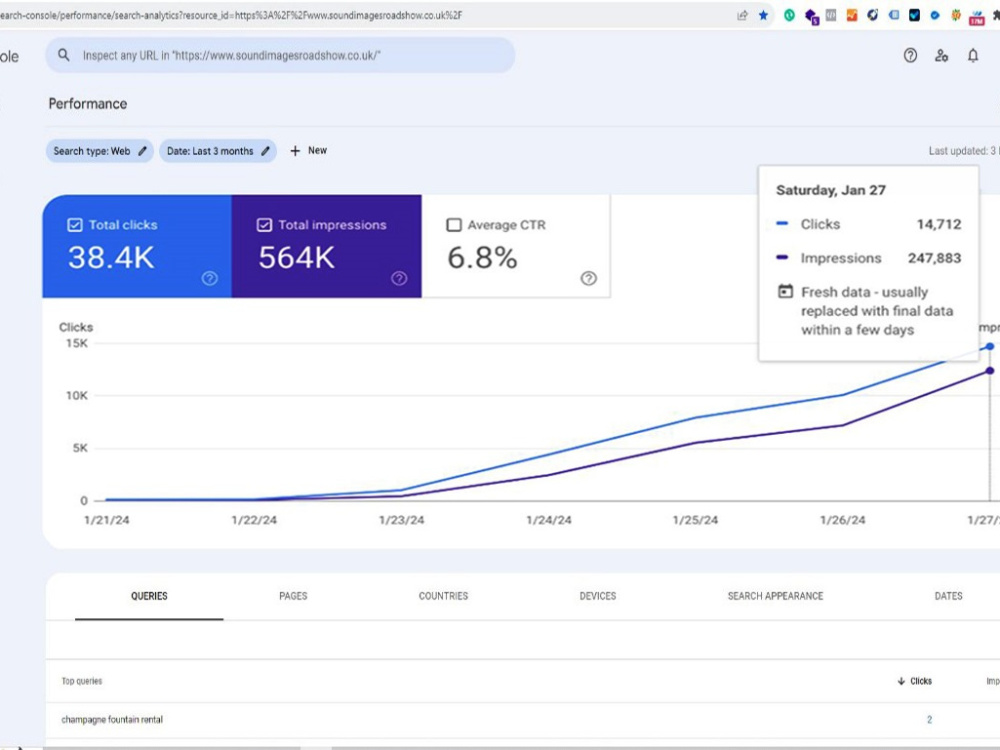Click the 247,883 impressions value in tooltip

tap(934, 258)
